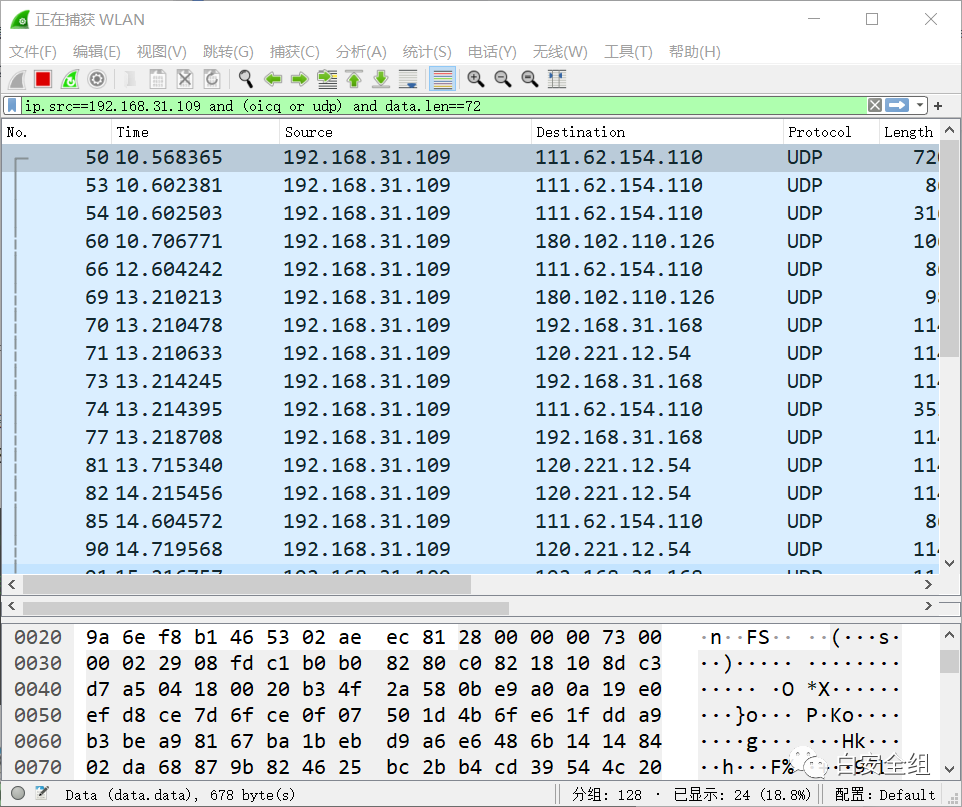The width and height of the screenshot is (962, 807).
Task: Toggle packet list colorization
Action: [x=442, y=79]
